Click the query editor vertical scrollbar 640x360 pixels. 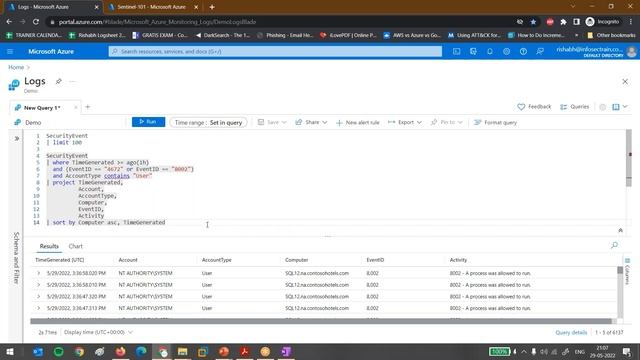pos(629,158)
